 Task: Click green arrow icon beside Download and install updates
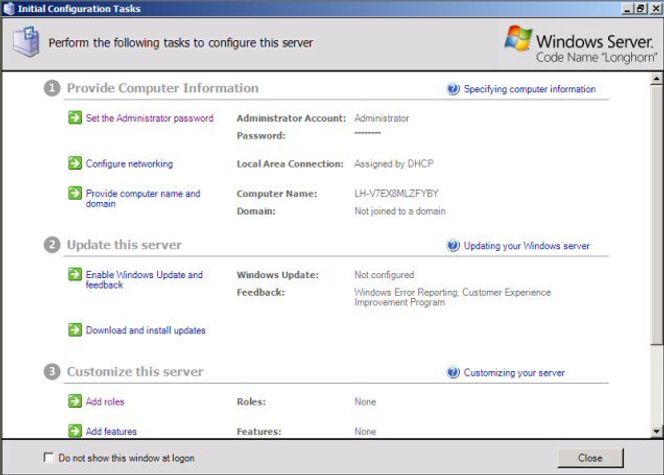(75, 330)
